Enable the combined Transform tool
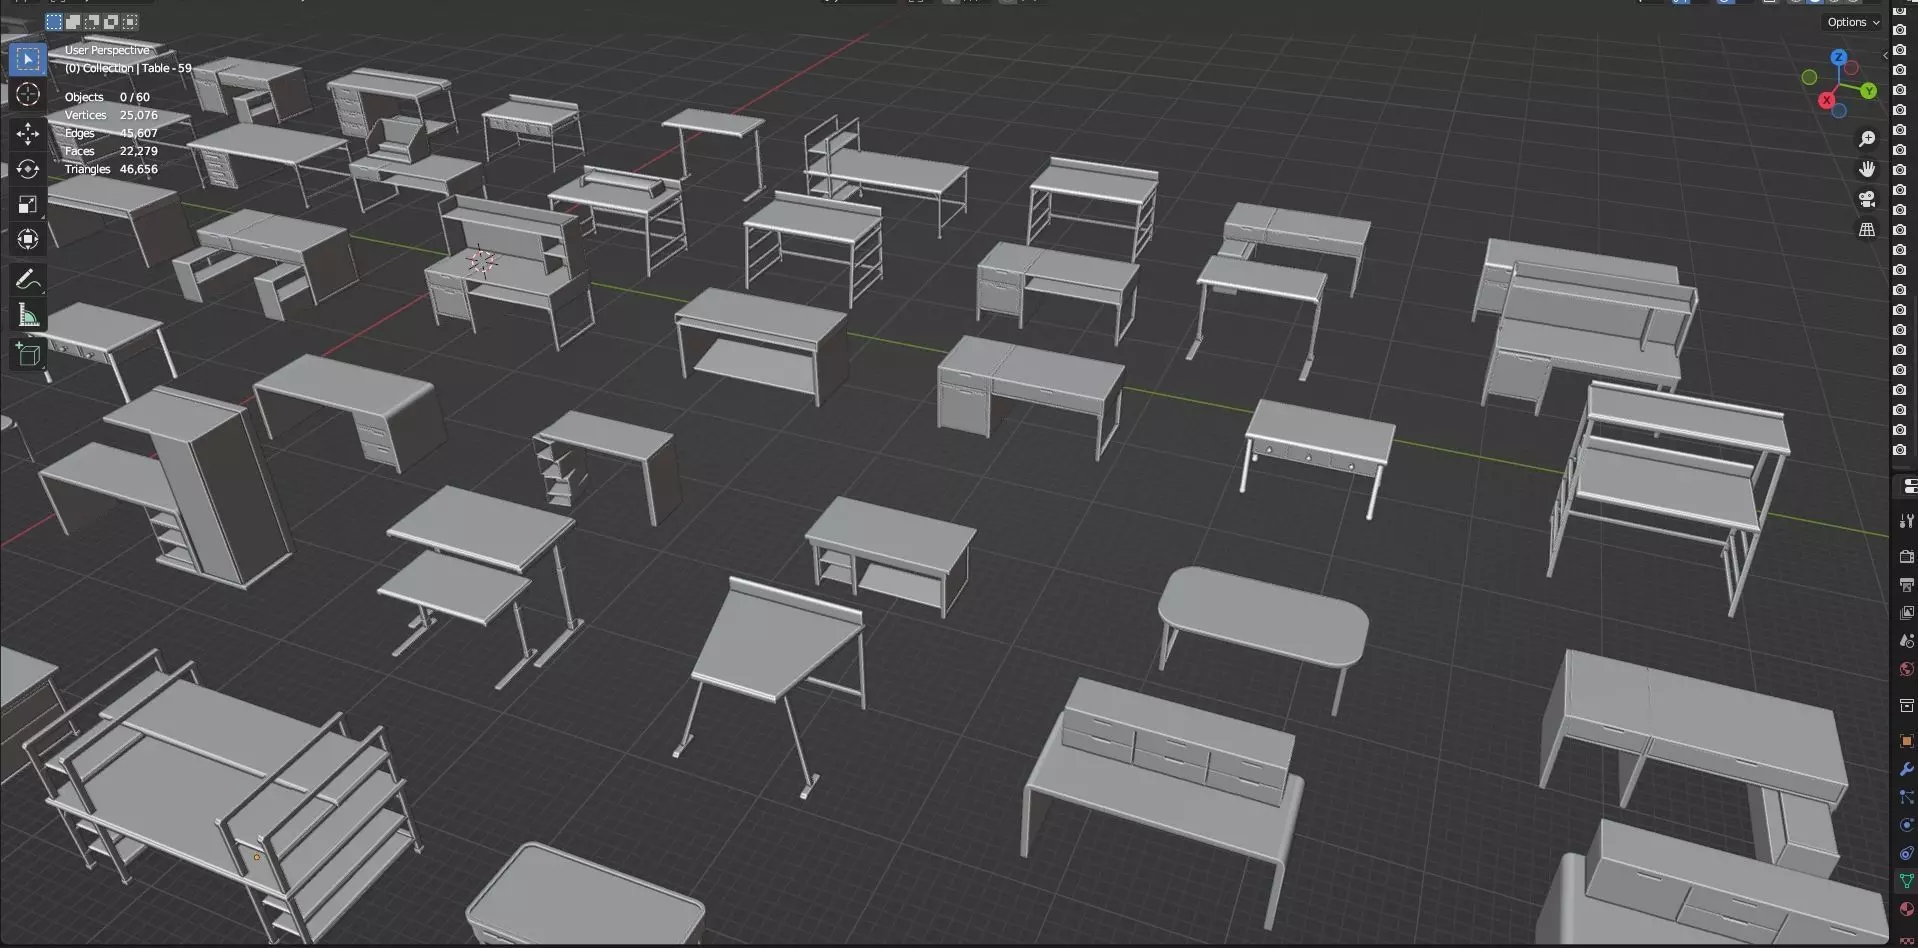The image size is (1918, 948). [28, 239]
